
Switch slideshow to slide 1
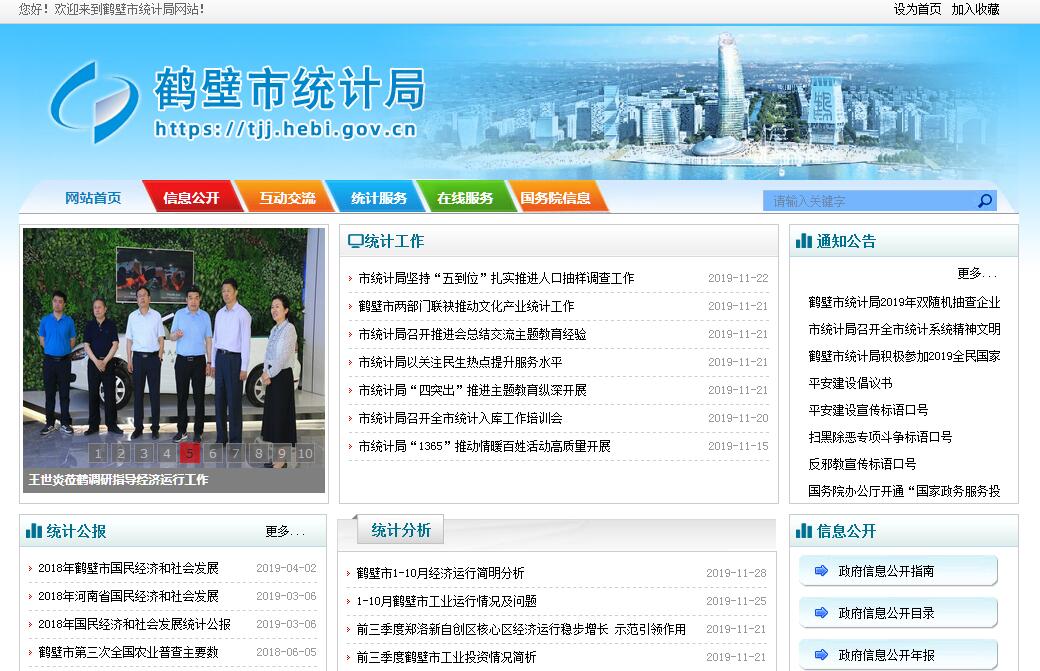(x=98, y=454)
